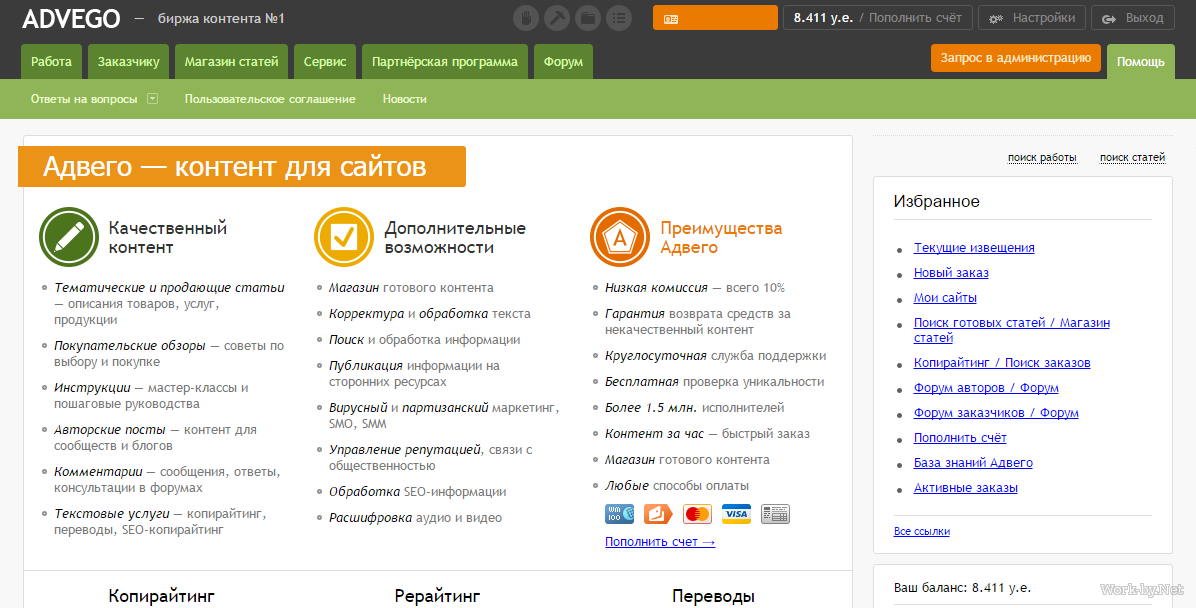
Task: Click the Адвего — контент для сайтов banner
Action: 242,166
